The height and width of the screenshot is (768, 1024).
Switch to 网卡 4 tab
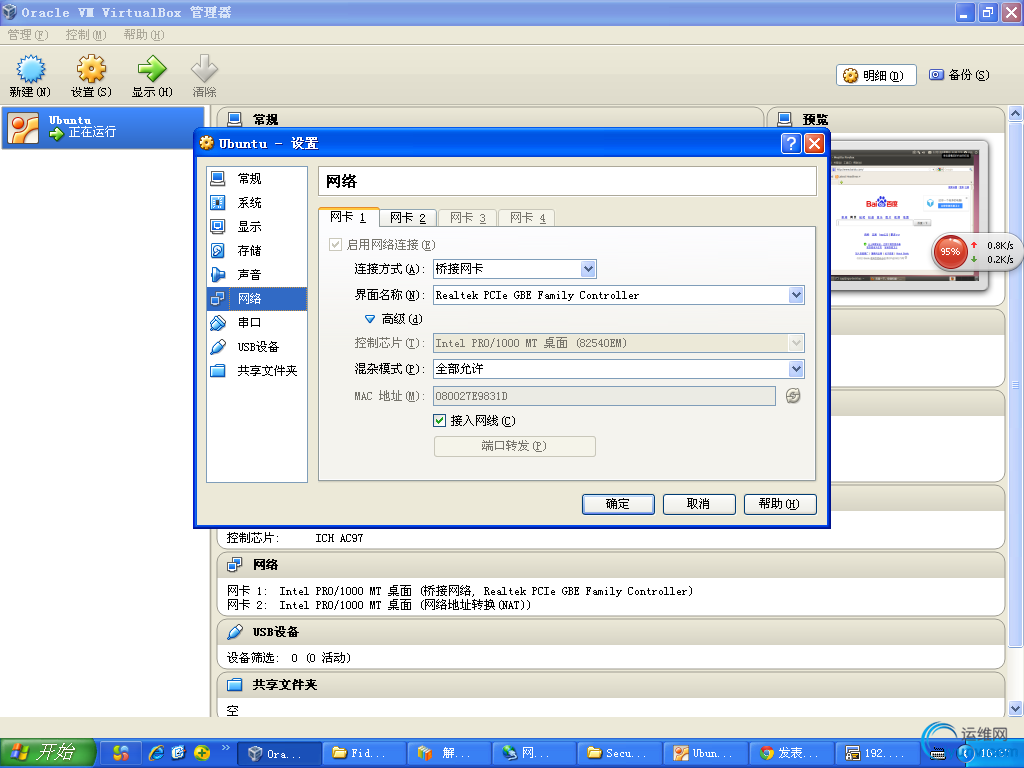pyautogui.click(x=528, y=217)
